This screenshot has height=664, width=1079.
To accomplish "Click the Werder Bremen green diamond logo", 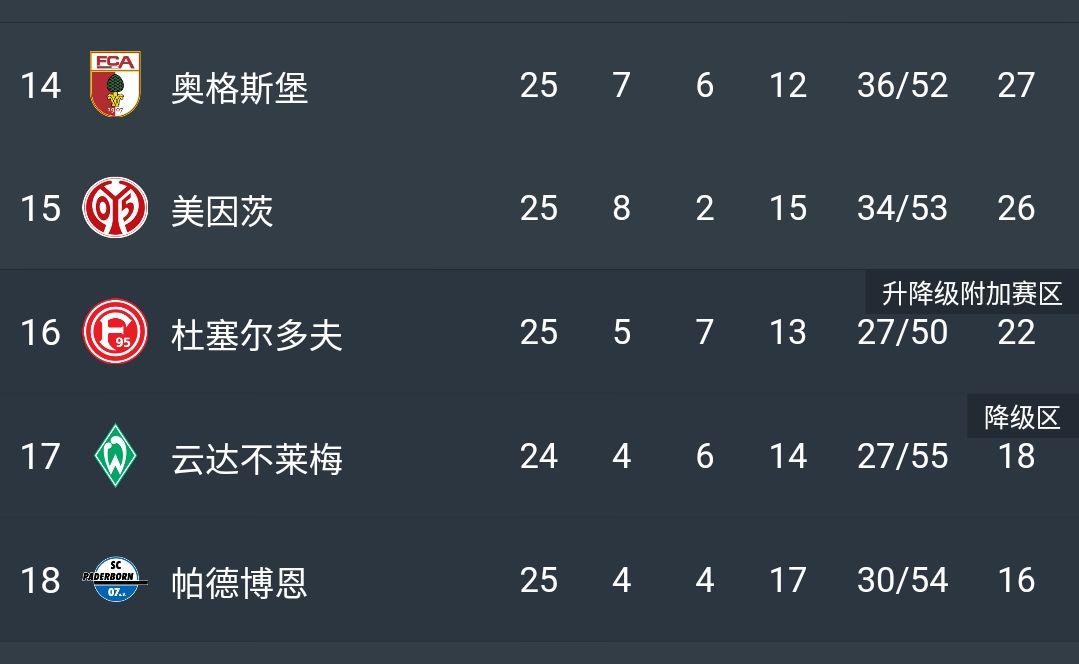I will click(x=117, y=456).
